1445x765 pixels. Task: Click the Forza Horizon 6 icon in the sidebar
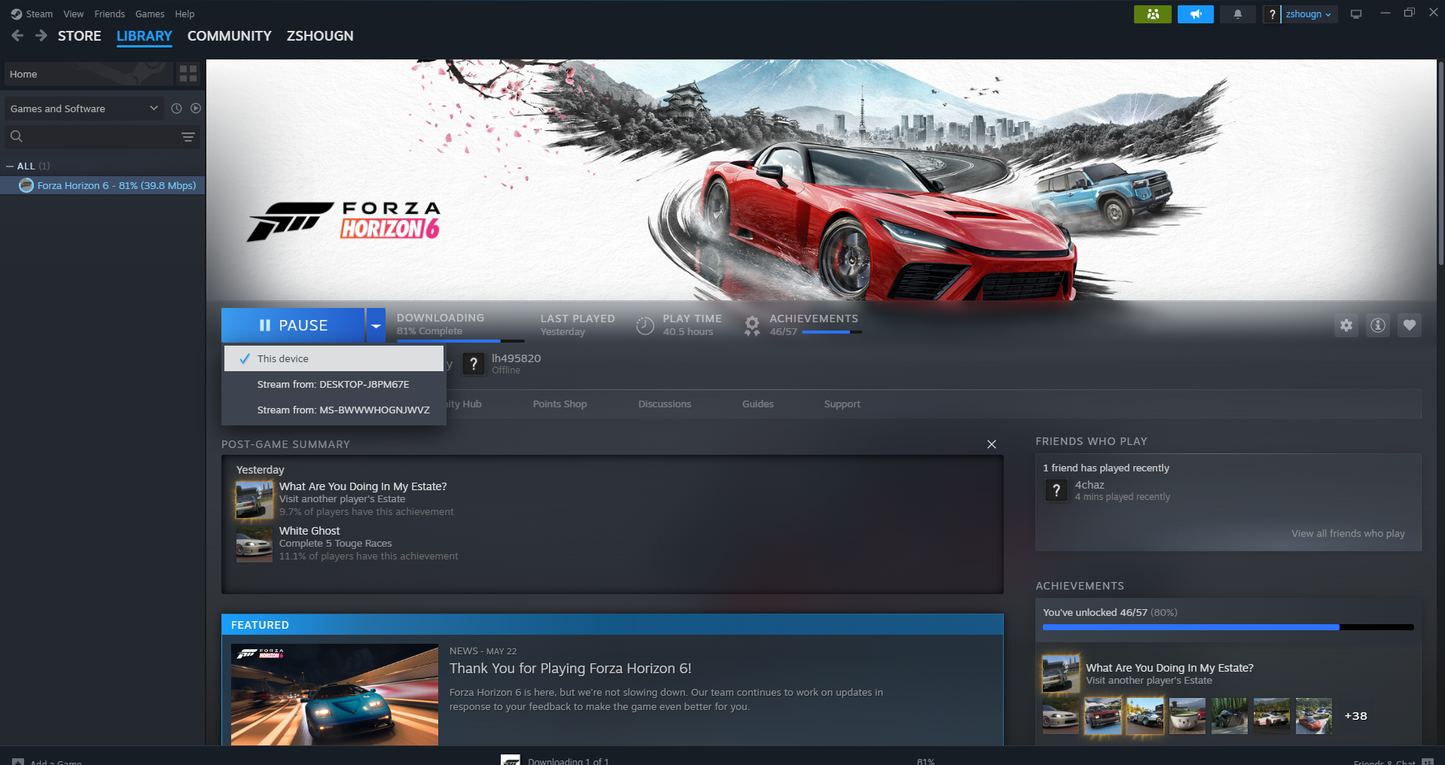point(26,185)
